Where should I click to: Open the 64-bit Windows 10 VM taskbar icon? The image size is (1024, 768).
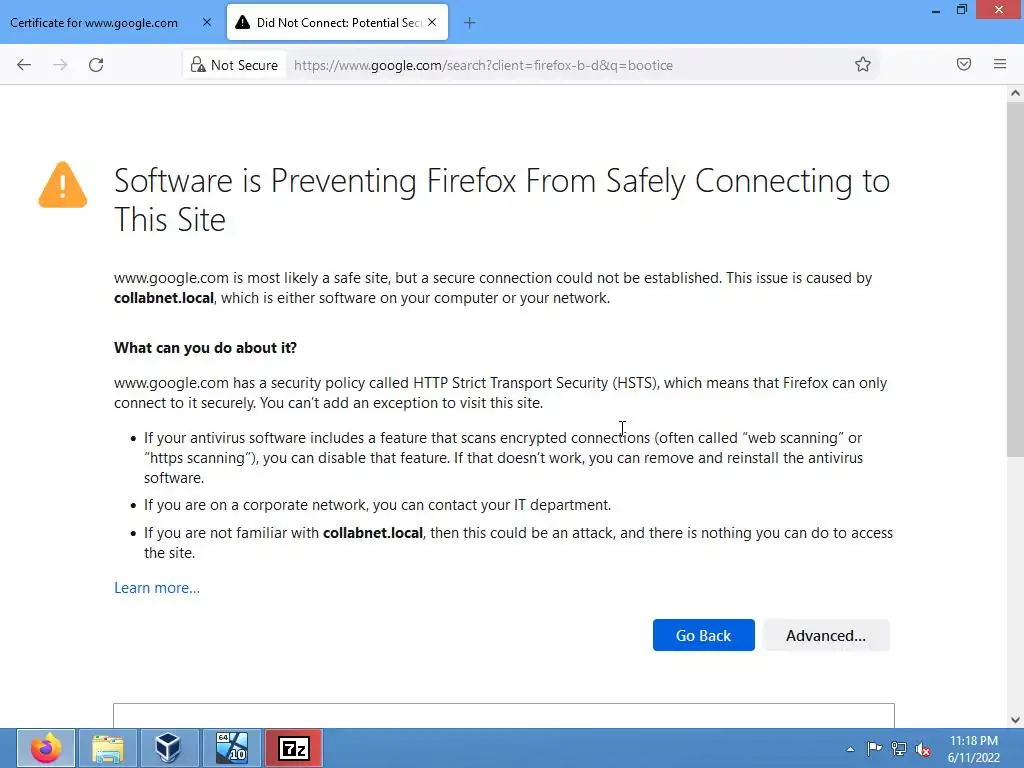pos(231,748)
